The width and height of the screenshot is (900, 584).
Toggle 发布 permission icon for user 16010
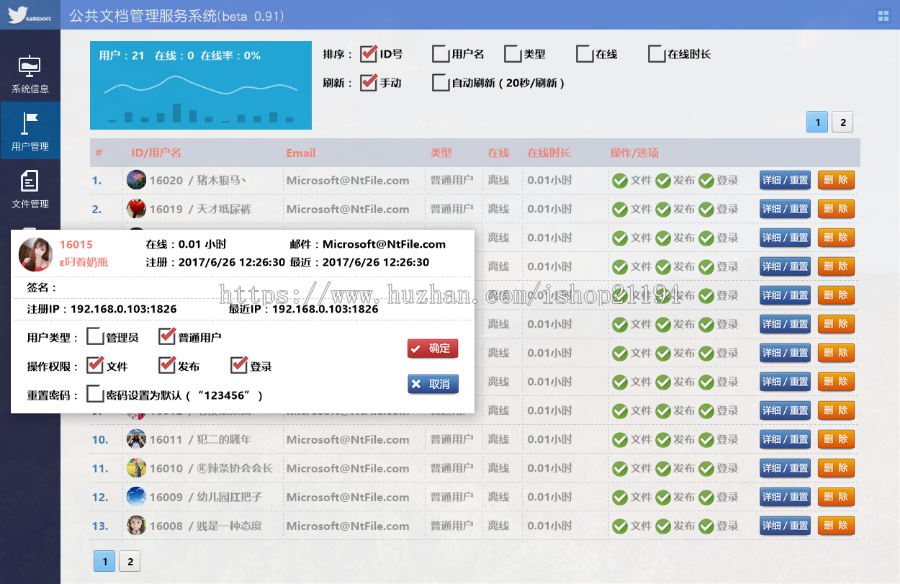[663, 469]
